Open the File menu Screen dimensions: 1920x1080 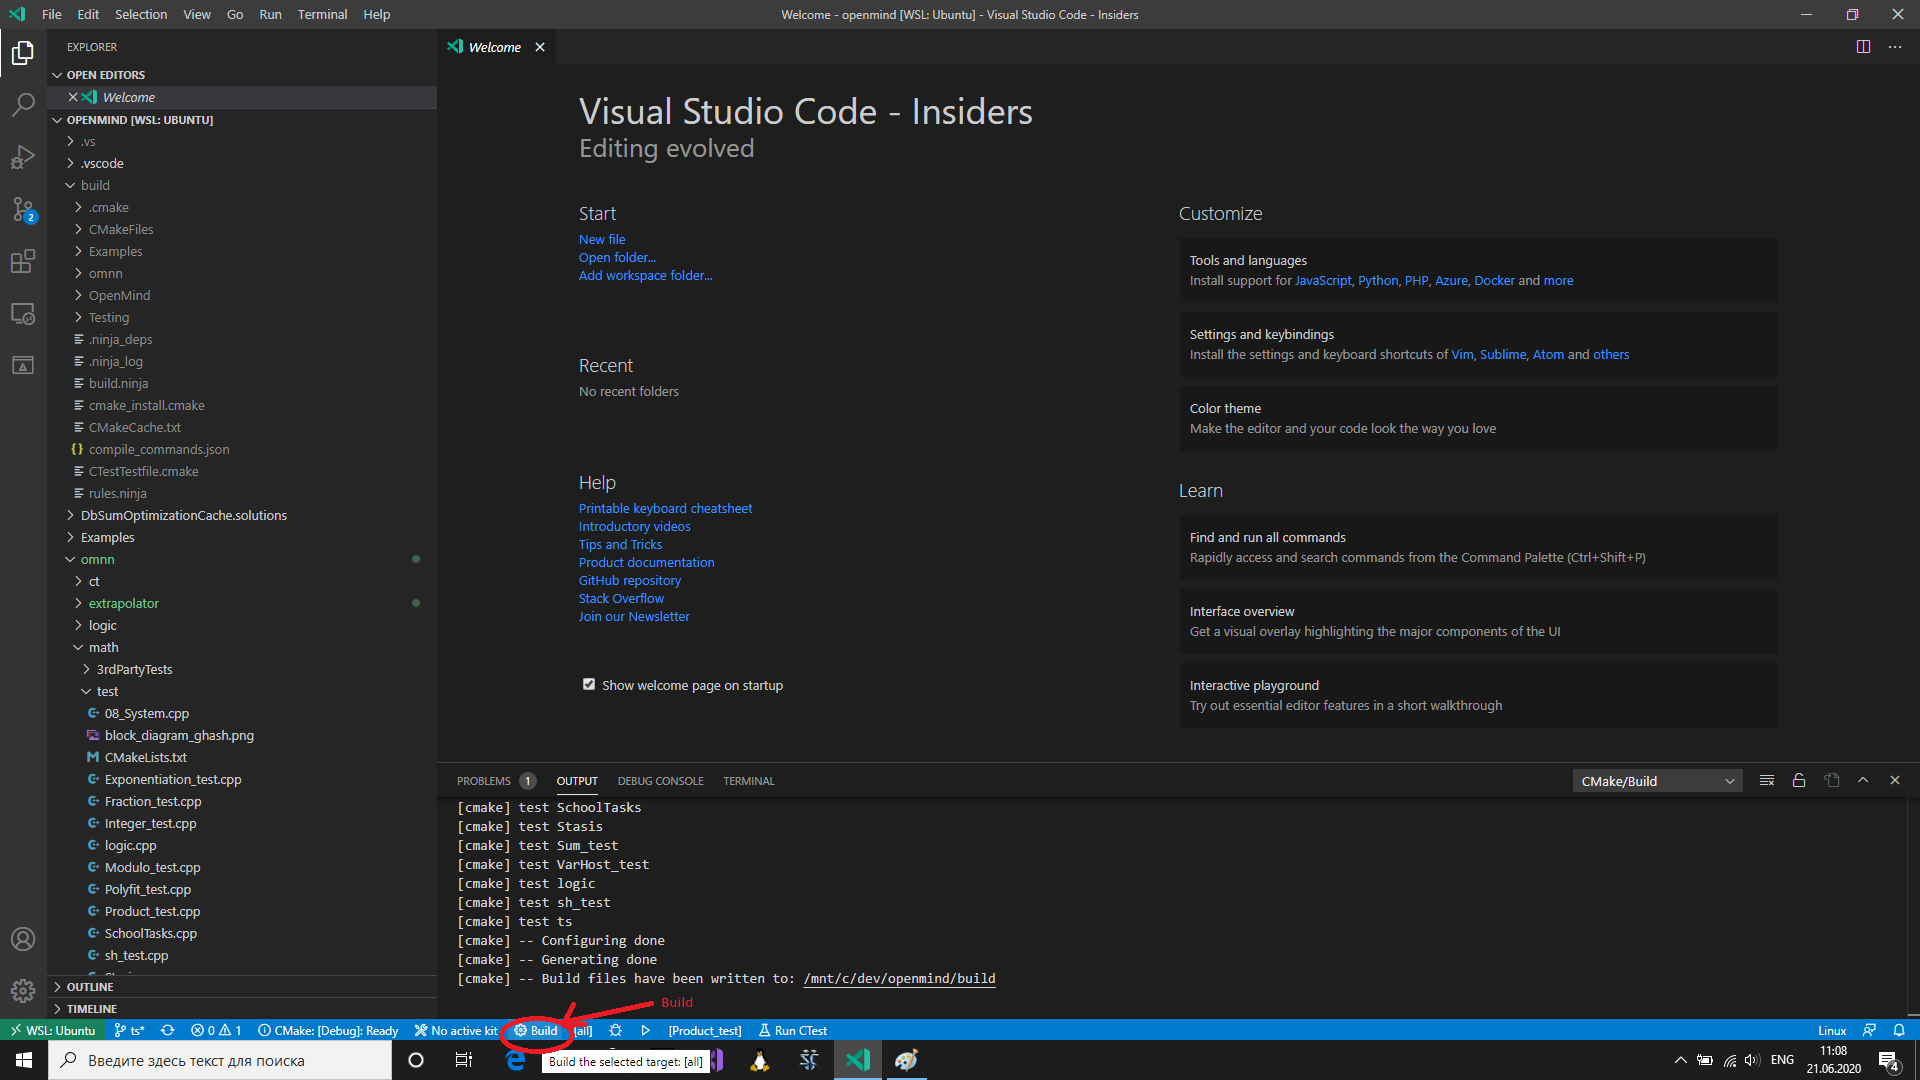pos(52,14)
